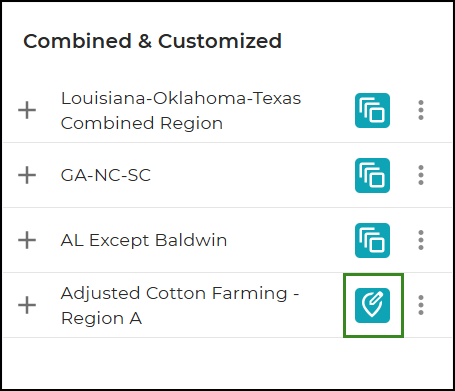Click the GA-NC-SC combined region icon
The width and height of the screenshot is (455, 391).
(x=372, y=175)
